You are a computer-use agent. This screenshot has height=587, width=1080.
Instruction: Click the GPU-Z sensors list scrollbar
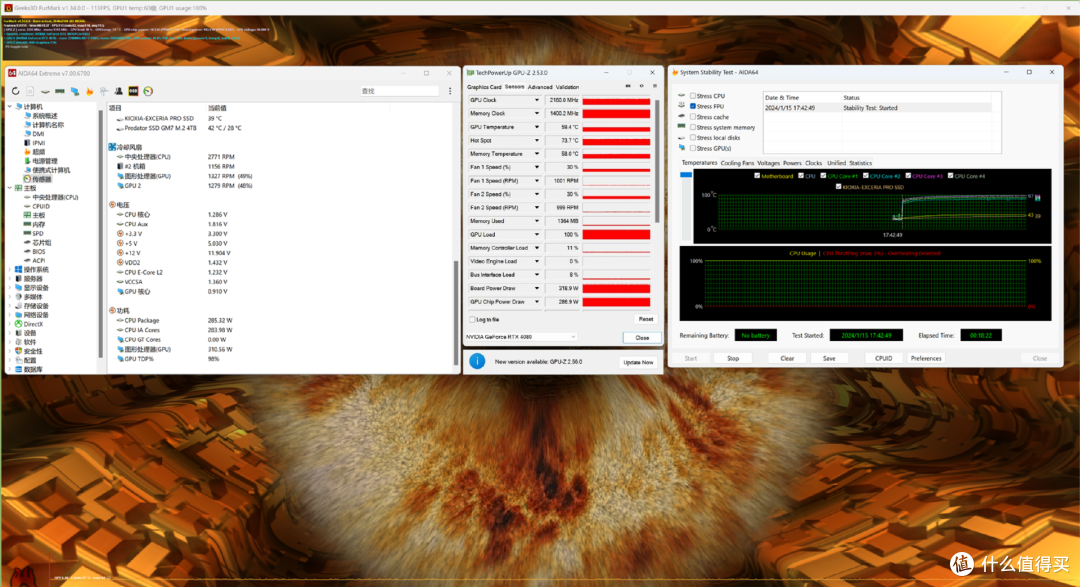tap(657, 161)
